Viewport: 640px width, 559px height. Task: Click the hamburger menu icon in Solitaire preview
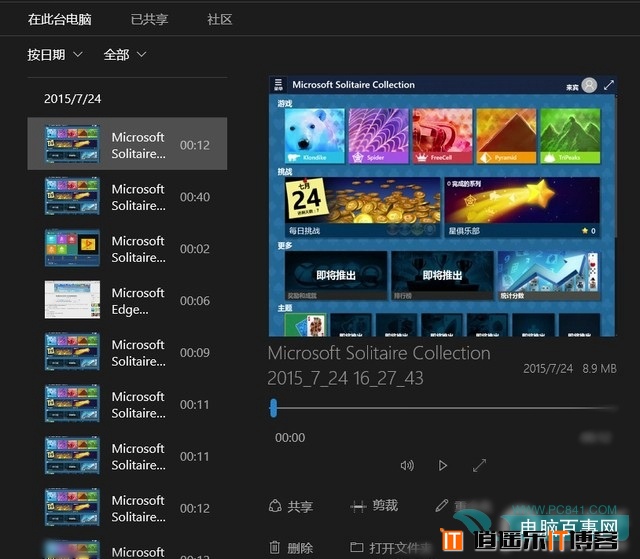tap(278, 84)
